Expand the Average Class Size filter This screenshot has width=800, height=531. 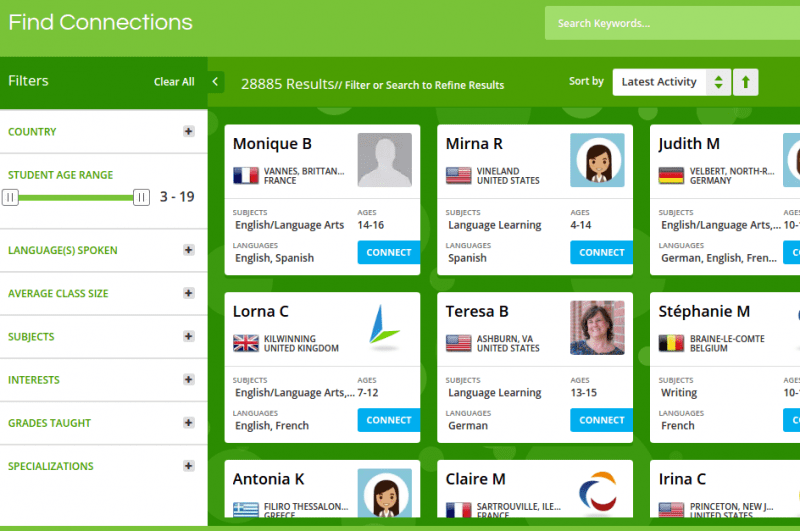tap(188, 293)
